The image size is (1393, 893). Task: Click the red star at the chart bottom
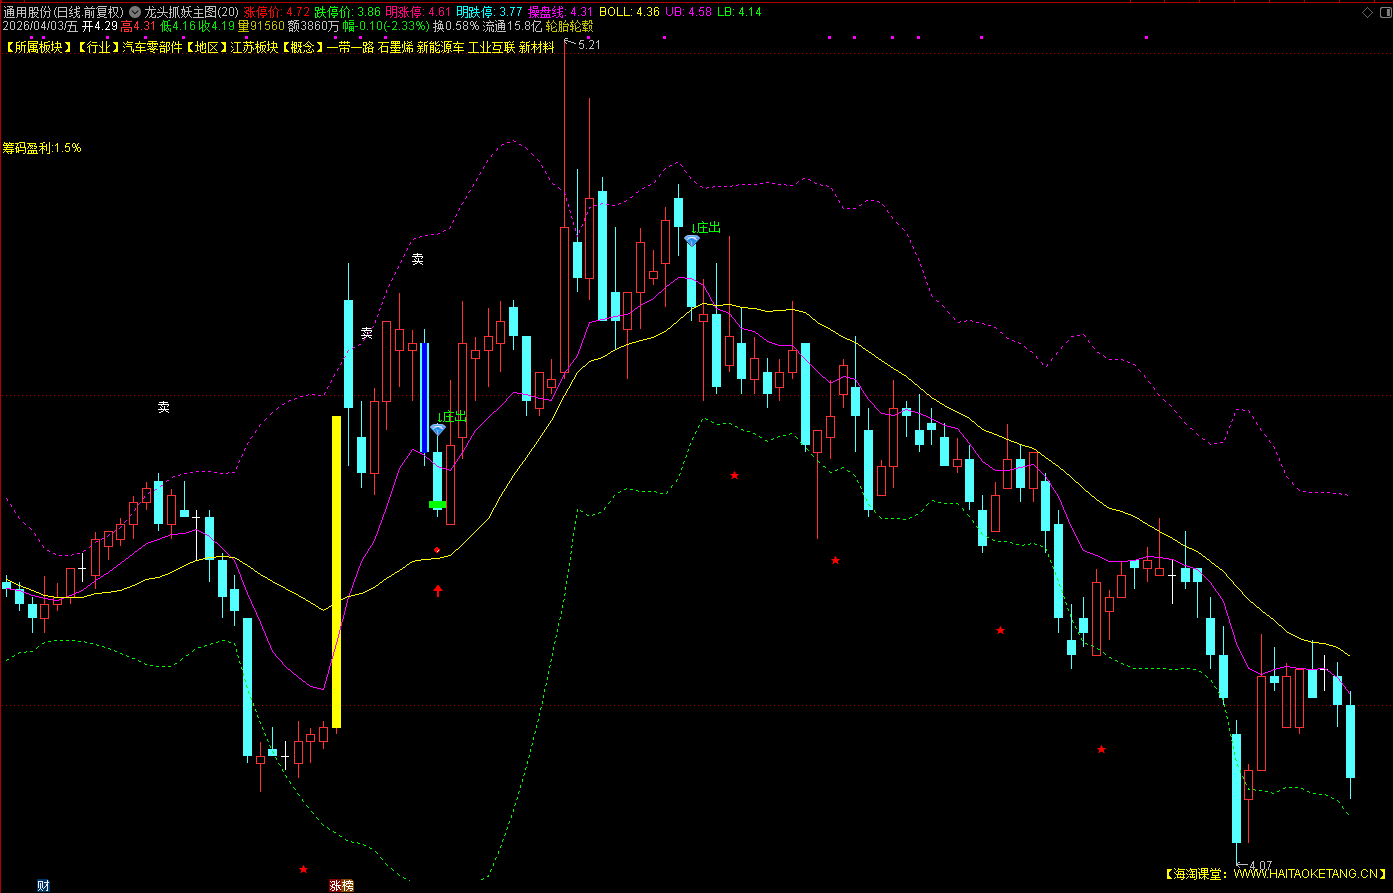click(x=304, y=869)
